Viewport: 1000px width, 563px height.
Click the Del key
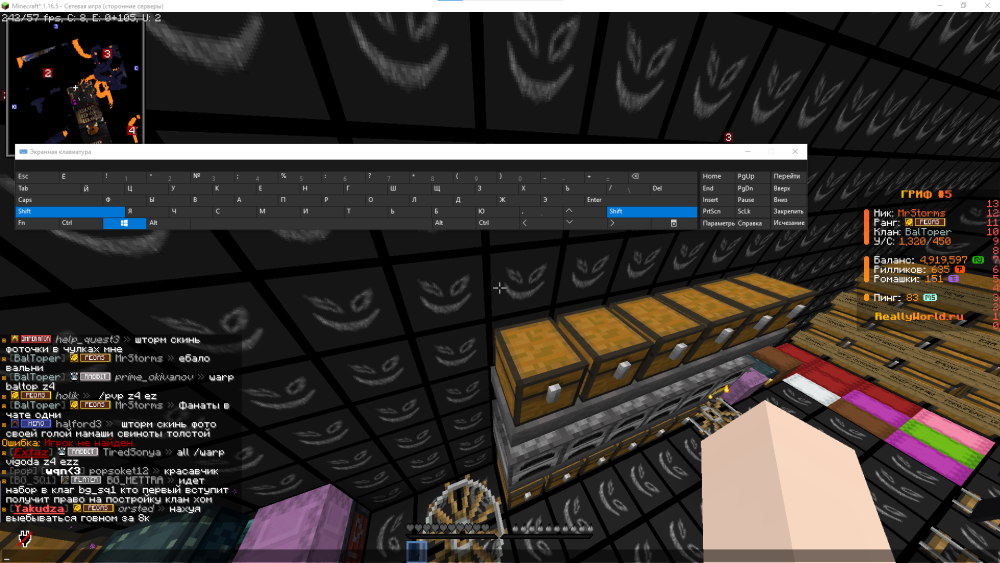pyautogui.click(x=673, y=188)
